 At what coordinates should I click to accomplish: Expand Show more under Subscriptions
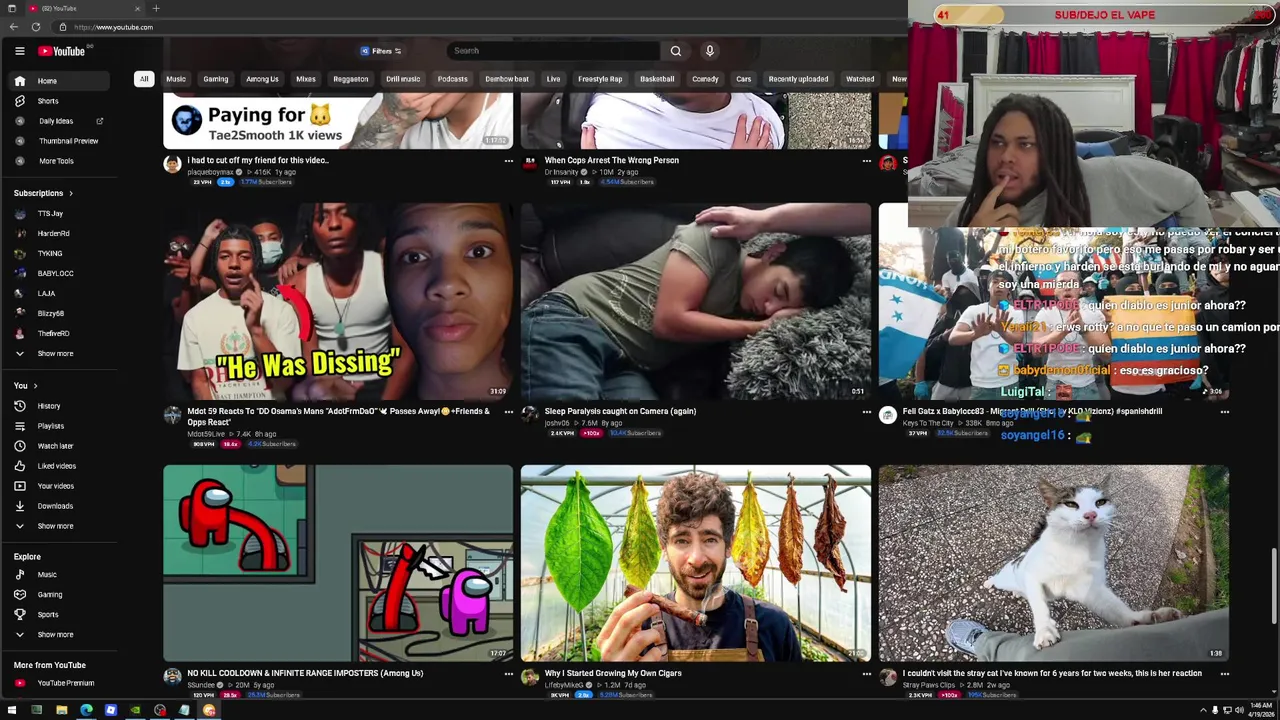tap(60, 353)
